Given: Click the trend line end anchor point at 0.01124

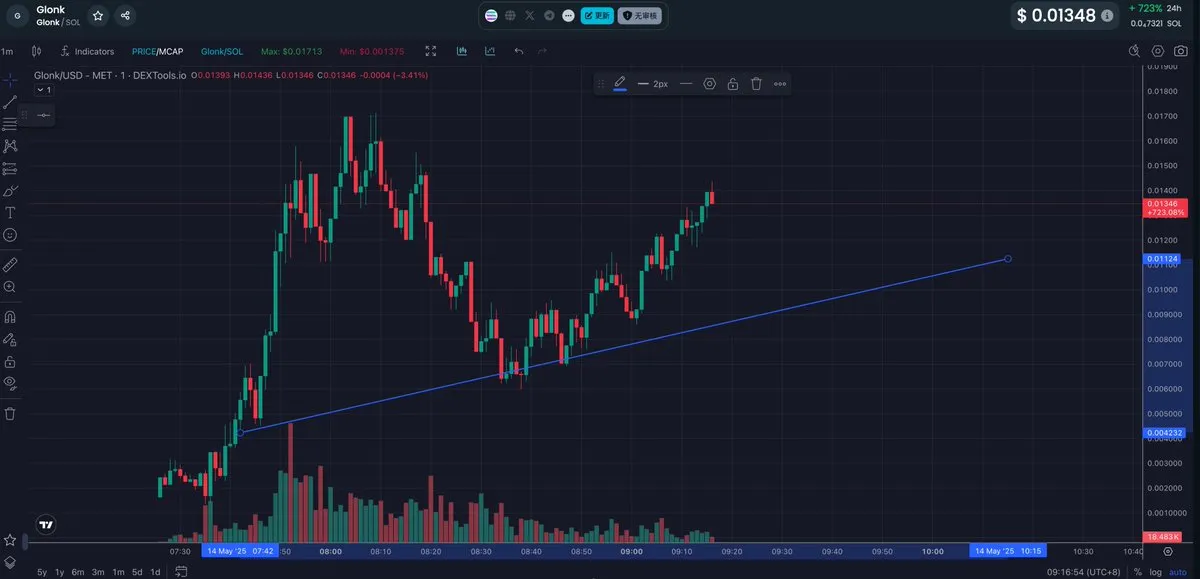Looking at the screenshot, I should tap(1008, 259).
